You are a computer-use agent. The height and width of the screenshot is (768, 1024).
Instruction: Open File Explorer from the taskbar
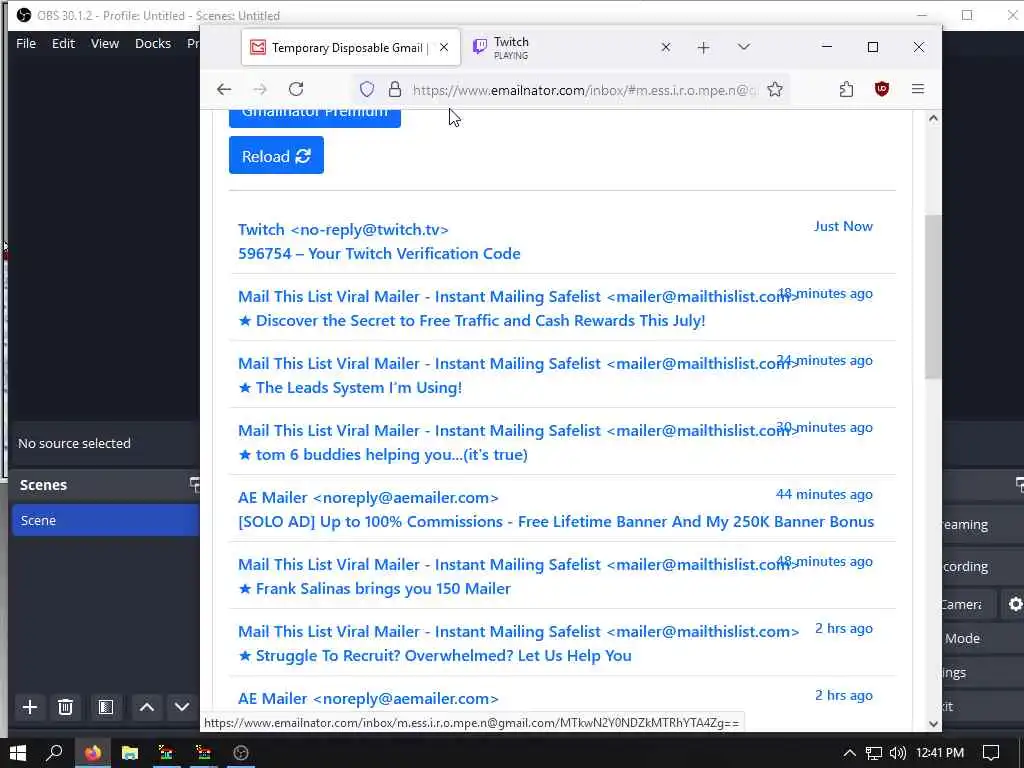(x=129, y=753)
